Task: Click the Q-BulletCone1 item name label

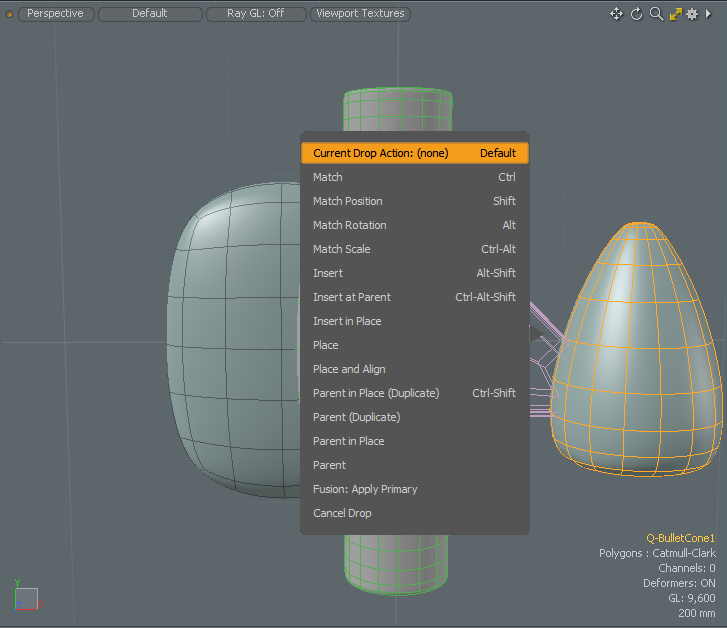Action: pyautogui.click(x=680, y=538)
